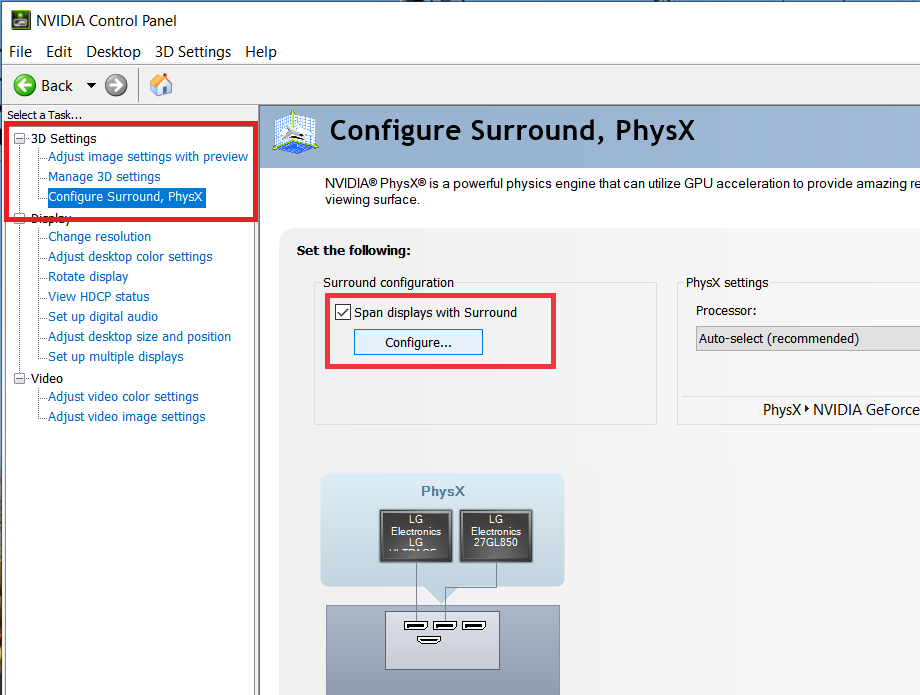Click the HDMI connector icon below ports
The image size is (920, 695).
click(x=429, y=639)
